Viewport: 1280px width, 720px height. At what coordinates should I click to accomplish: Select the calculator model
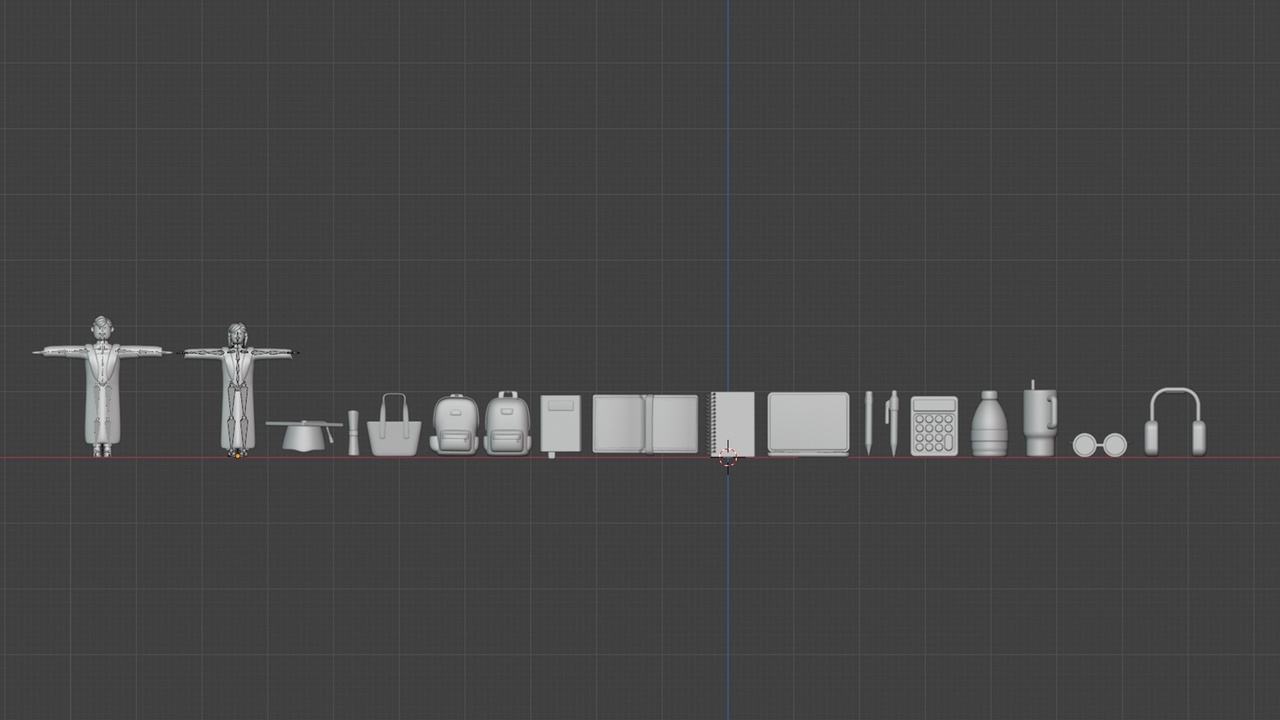[934, 426]
